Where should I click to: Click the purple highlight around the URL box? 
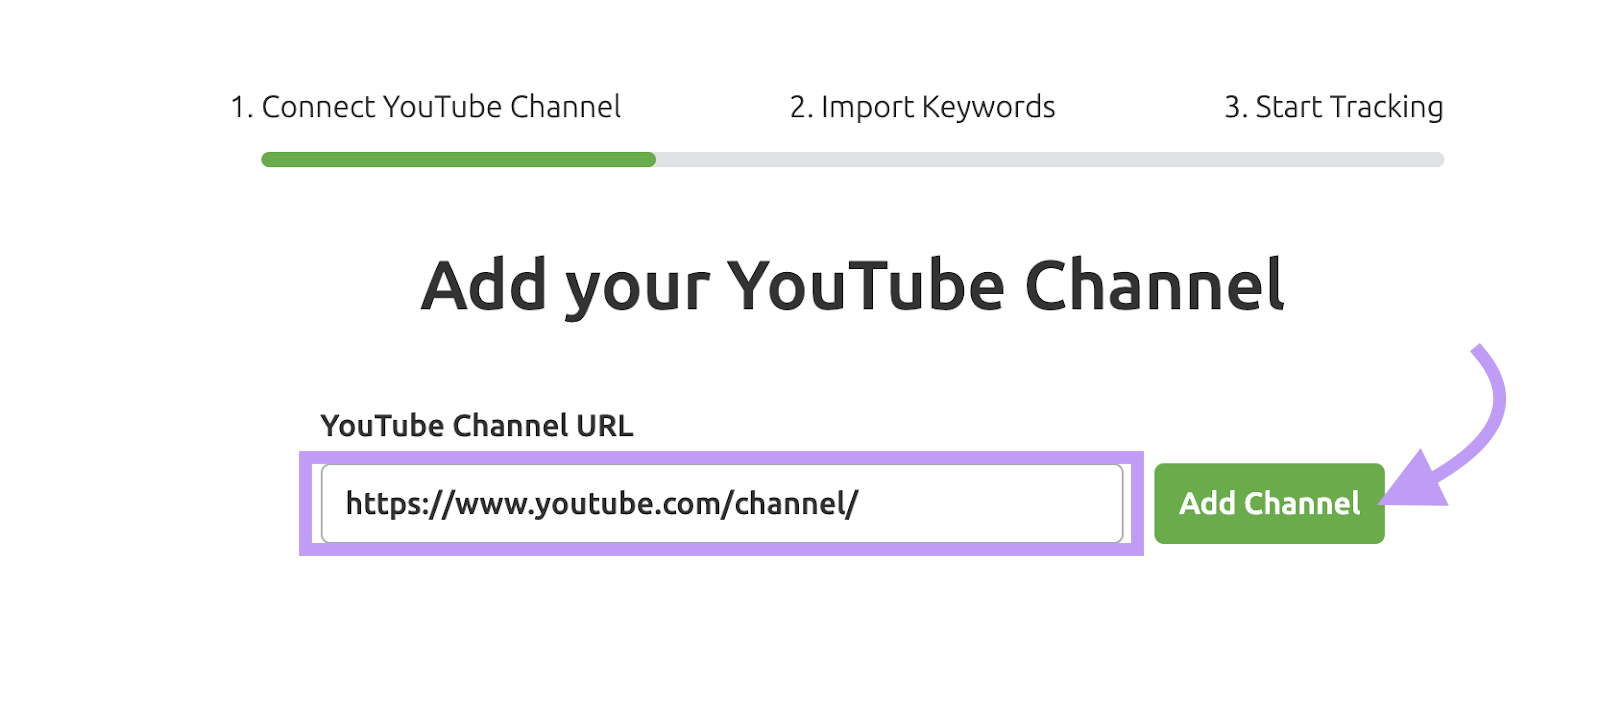tap(720, 457)
